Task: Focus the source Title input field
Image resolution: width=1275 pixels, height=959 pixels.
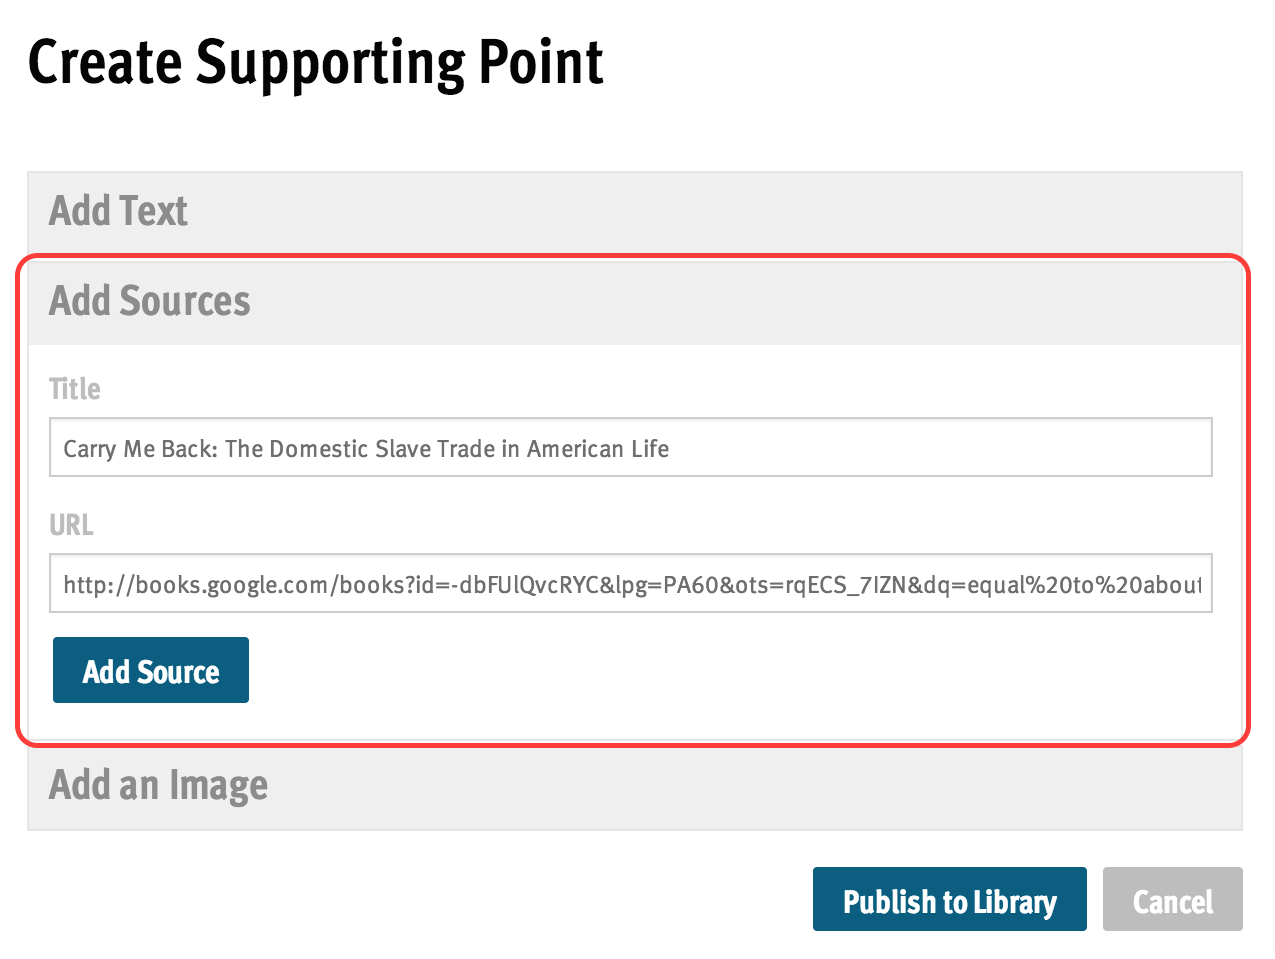Action: 631,447
